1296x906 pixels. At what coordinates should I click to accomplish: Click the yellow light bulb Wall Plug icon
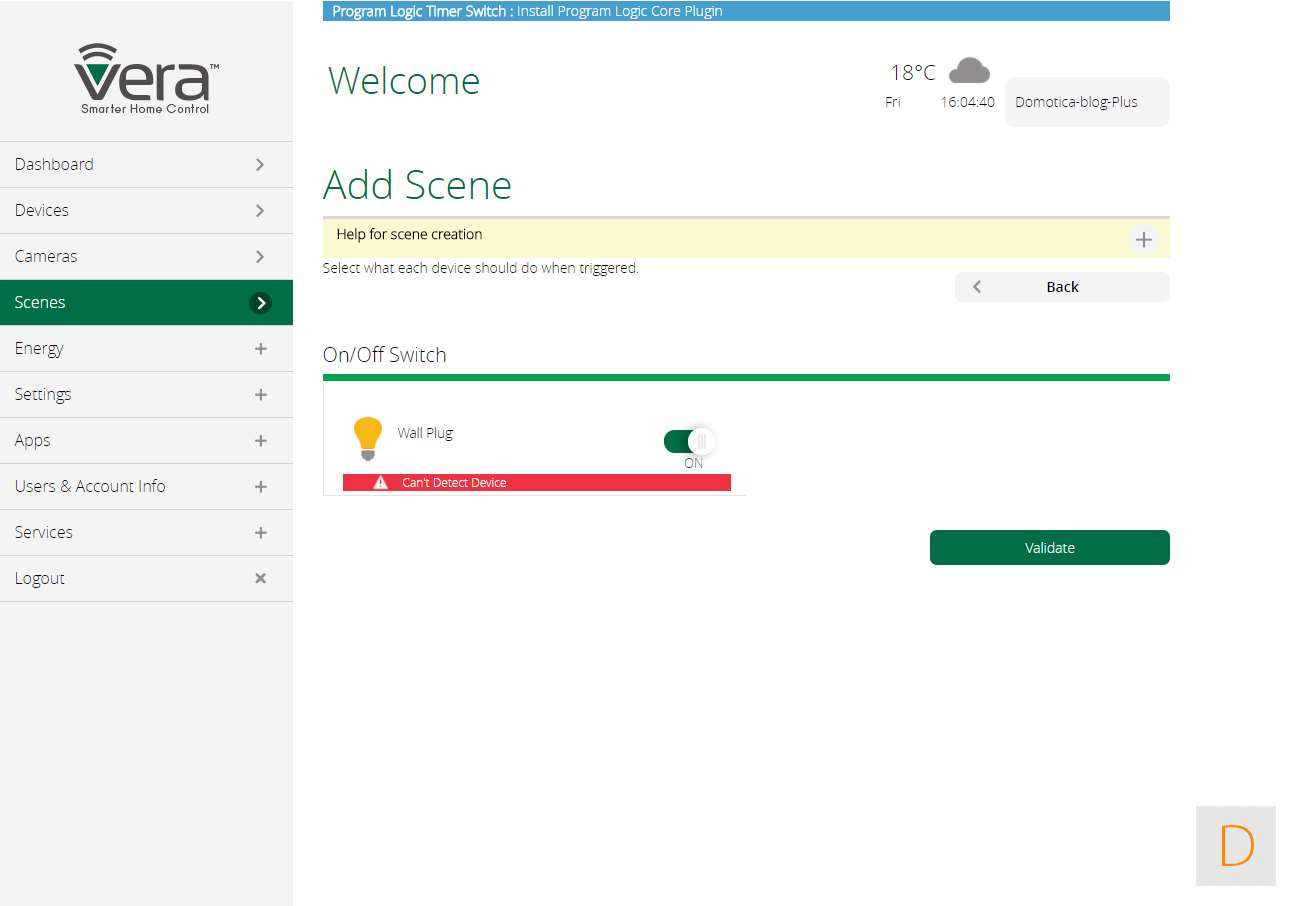pyautogui.click(x=368, y=438)
